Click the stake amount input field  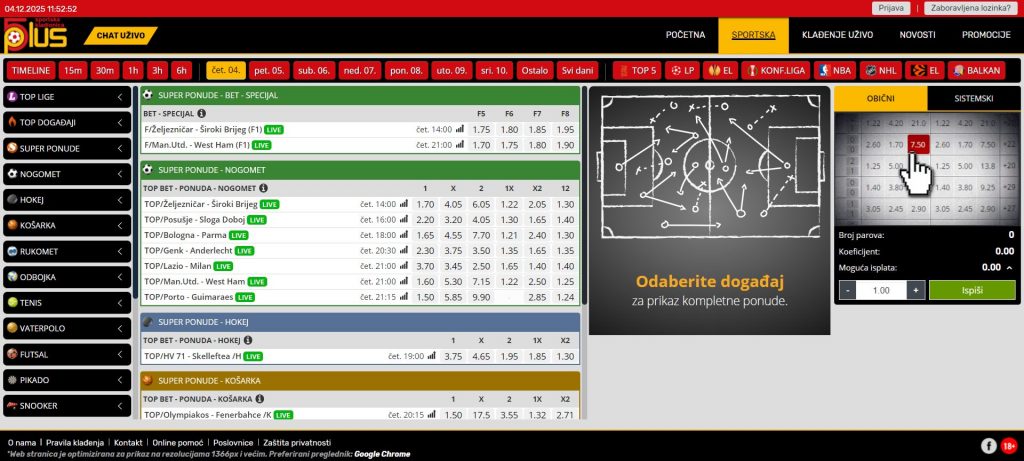click(880, 290)
